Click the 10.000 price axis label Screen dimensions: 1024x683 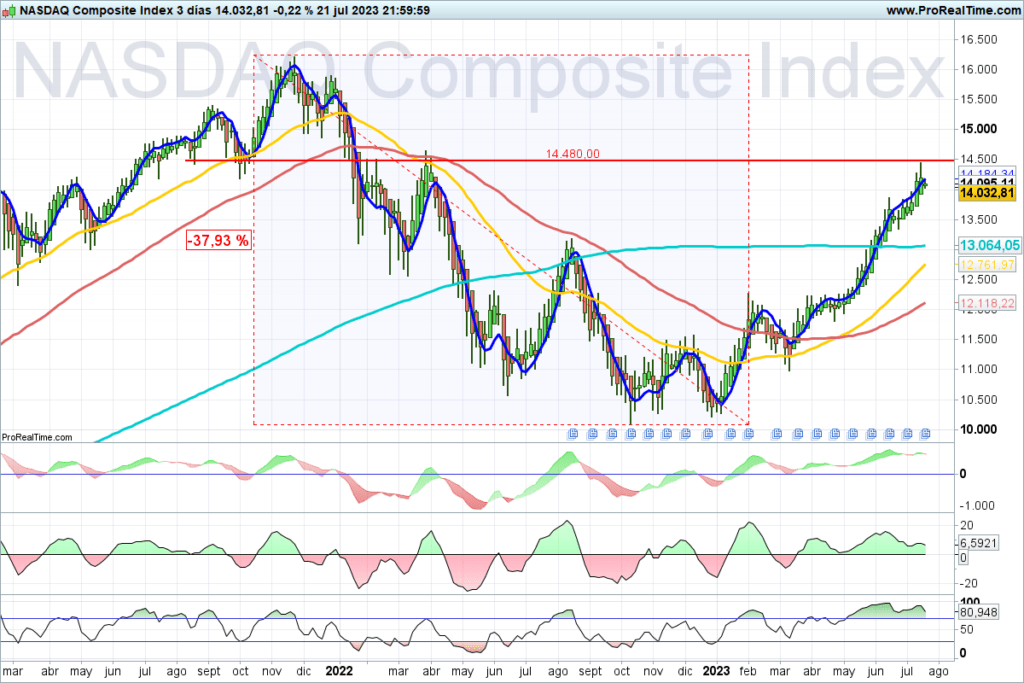tap(978, 429)
